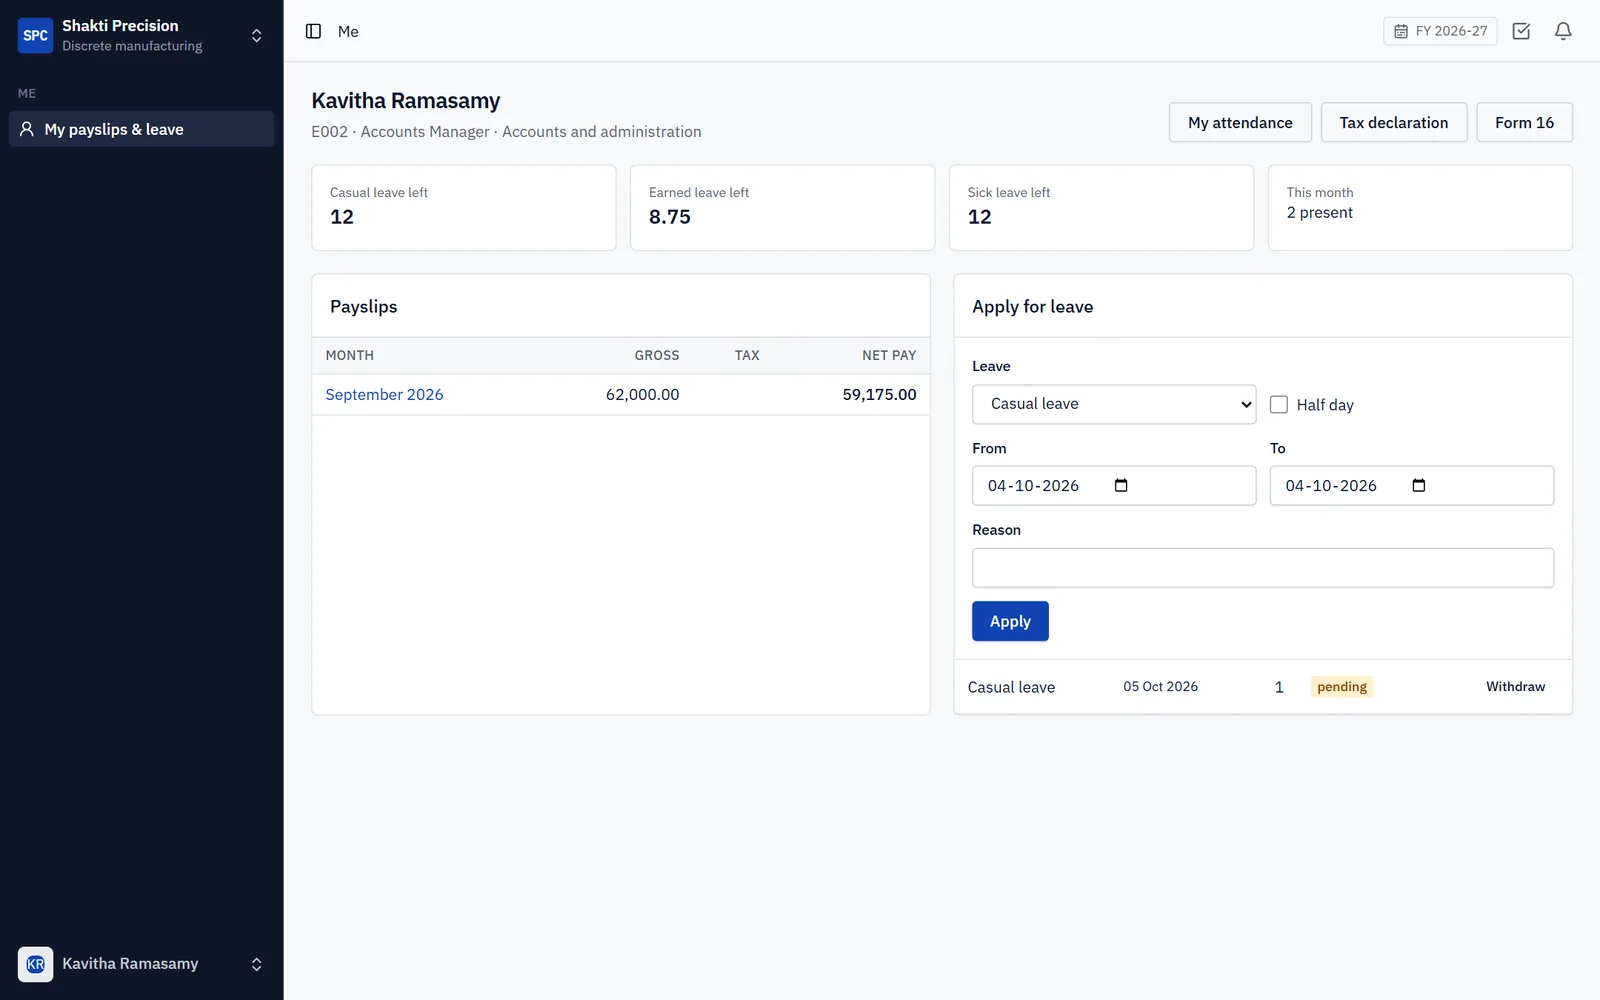Click the To date field
This screenshot has height=1000, width=1600.
click(x=1411, y=485)
